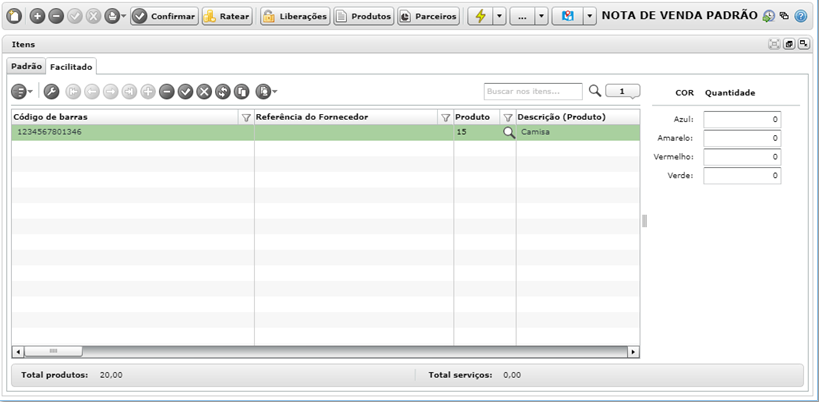This screenshot has width=819, height=402.
Task: Click the Produto cell with value 15
Action: pos(477,133)
